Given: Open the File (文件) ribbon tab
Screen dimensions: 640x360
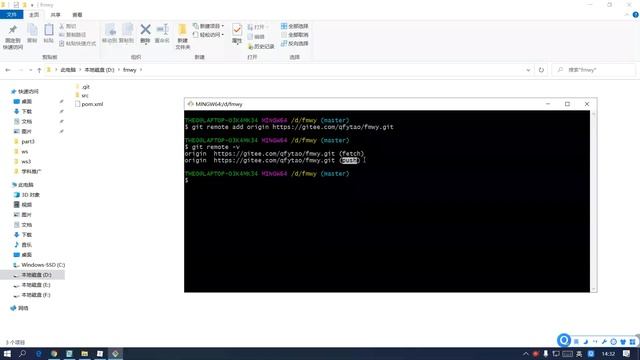Looking at the screenshot, I should tap(11, 15).
